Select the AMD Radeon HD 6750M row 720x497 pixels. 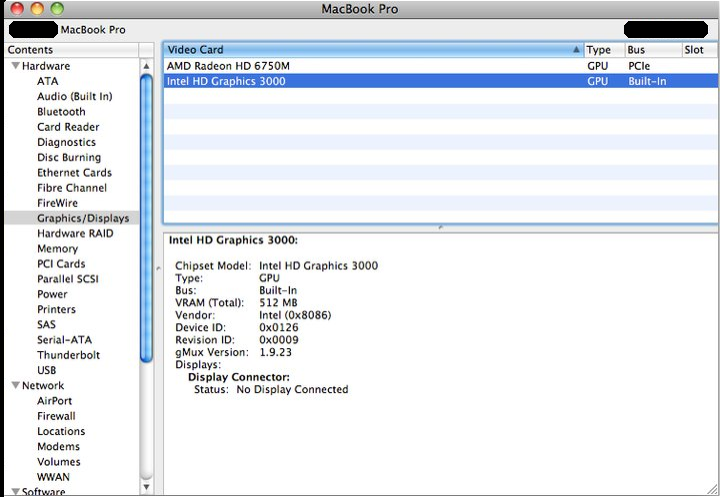tap(441, 66)
